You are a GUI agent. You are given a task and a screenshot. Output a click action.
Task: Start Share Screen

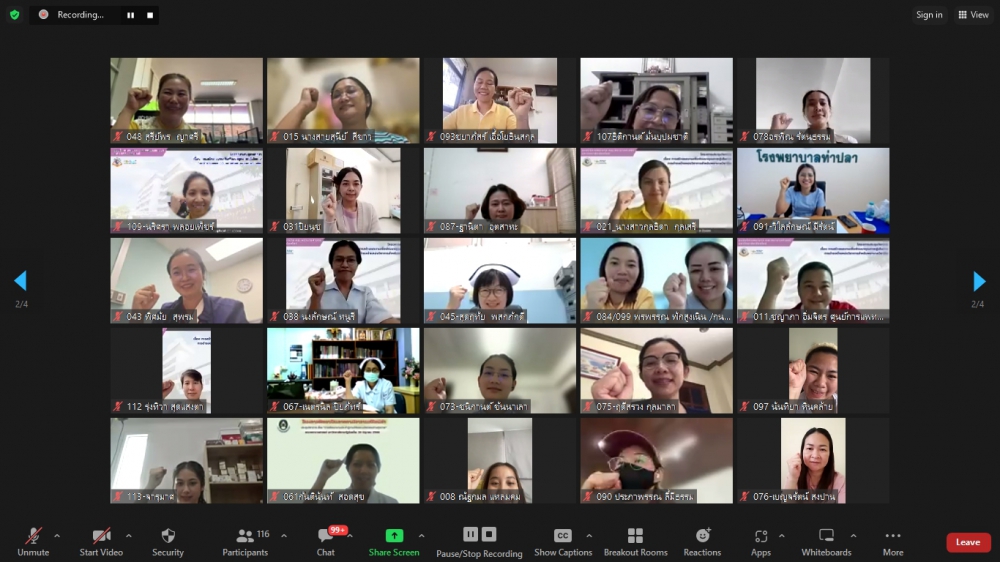pyautogui.click(x=394, y=541)
